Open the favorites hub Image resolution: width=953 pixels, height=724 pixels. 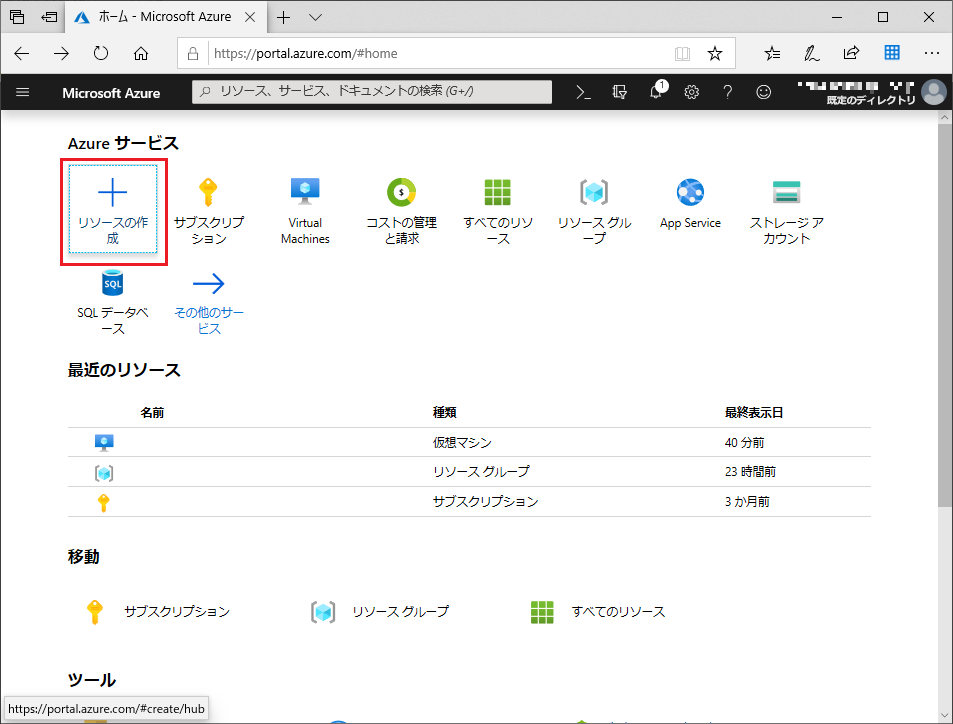(x=772, y=53)
